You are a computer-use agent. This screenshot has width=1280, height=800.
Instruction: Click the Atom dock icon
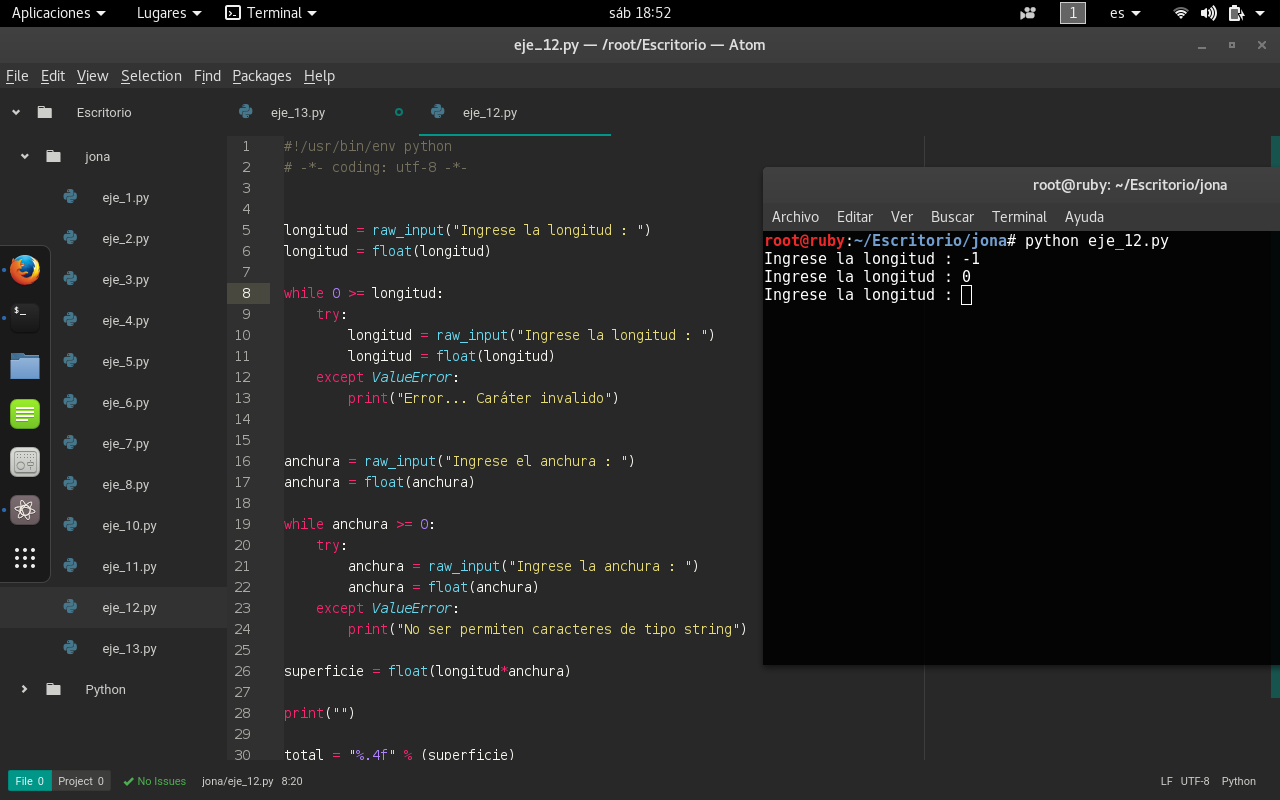[25, 510]
